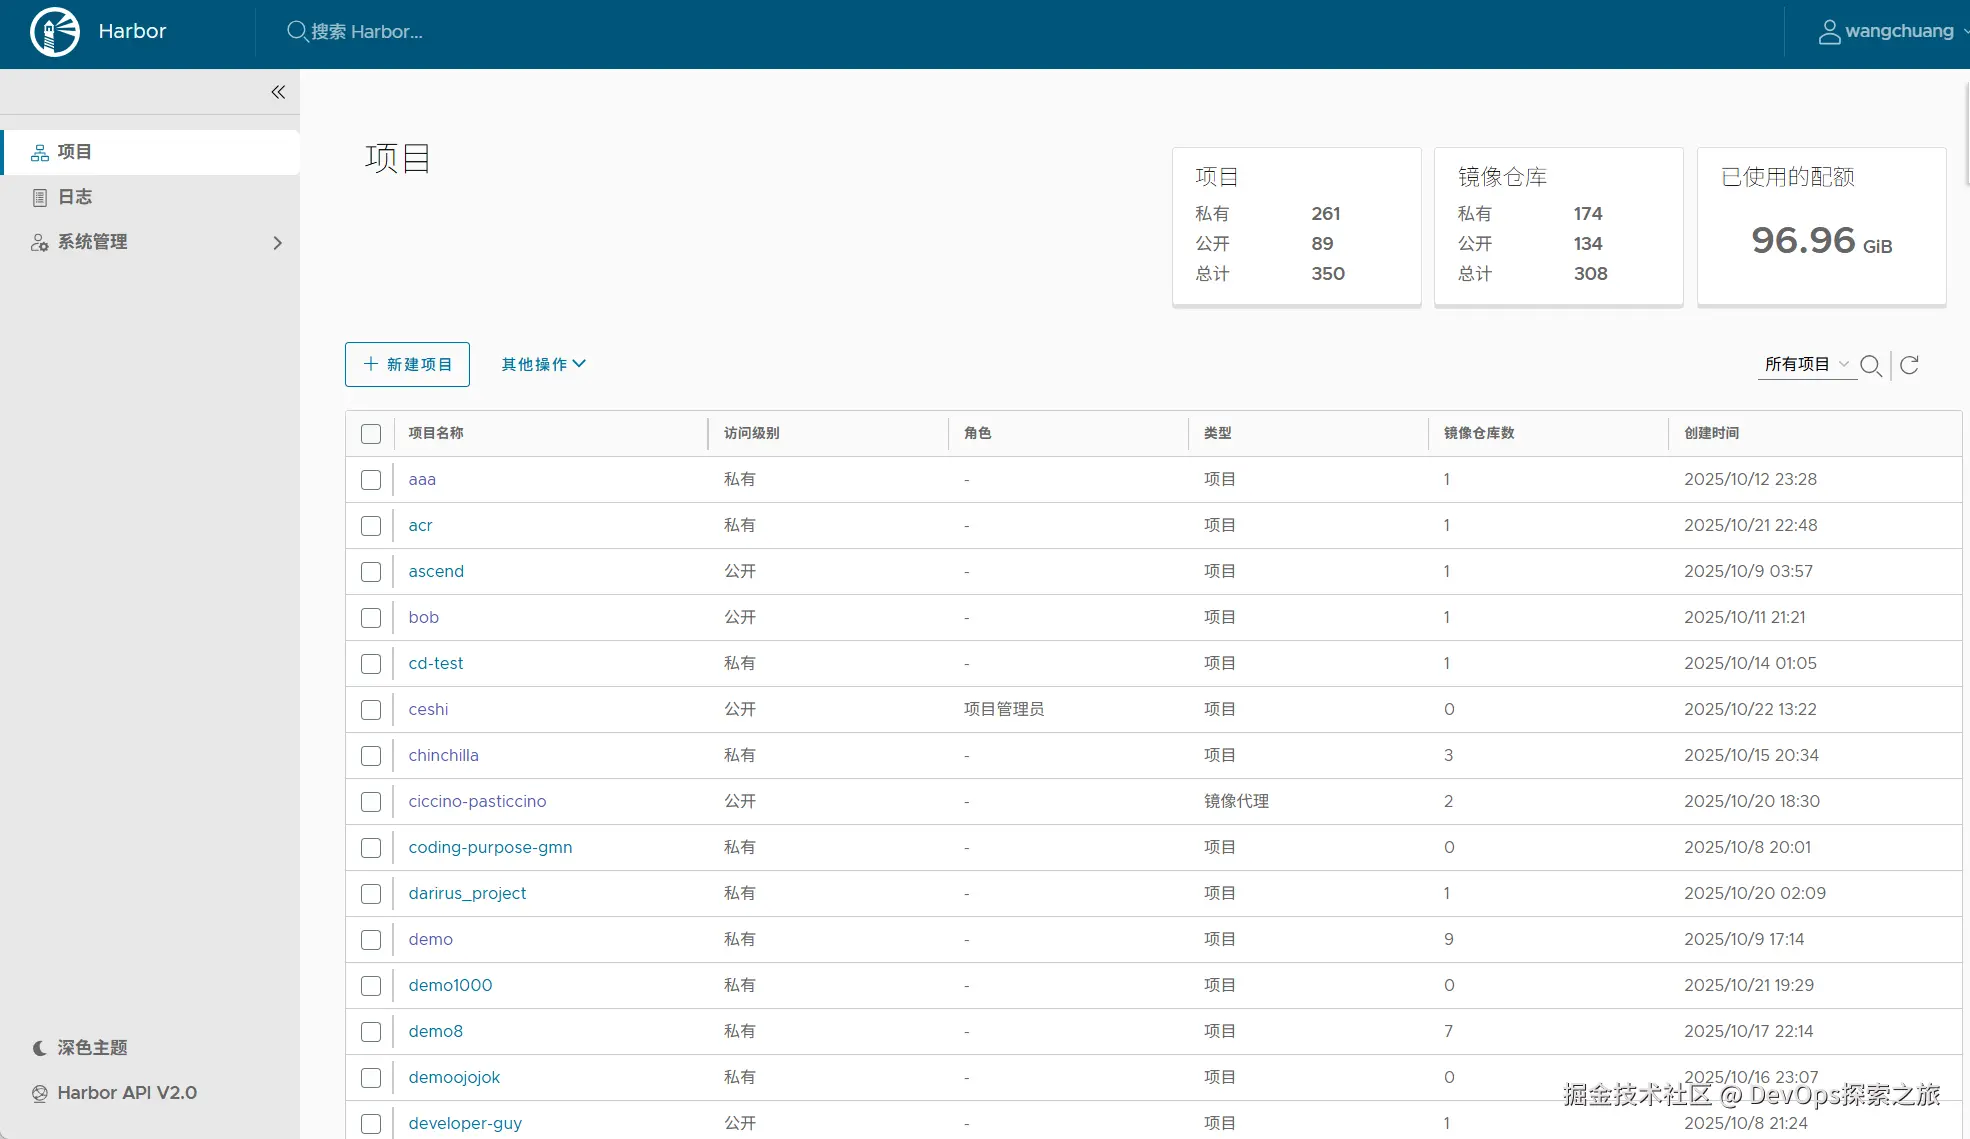Refresh the project list with refresh icon
The image size is (1970, 1139).
tap(1909, 365)
